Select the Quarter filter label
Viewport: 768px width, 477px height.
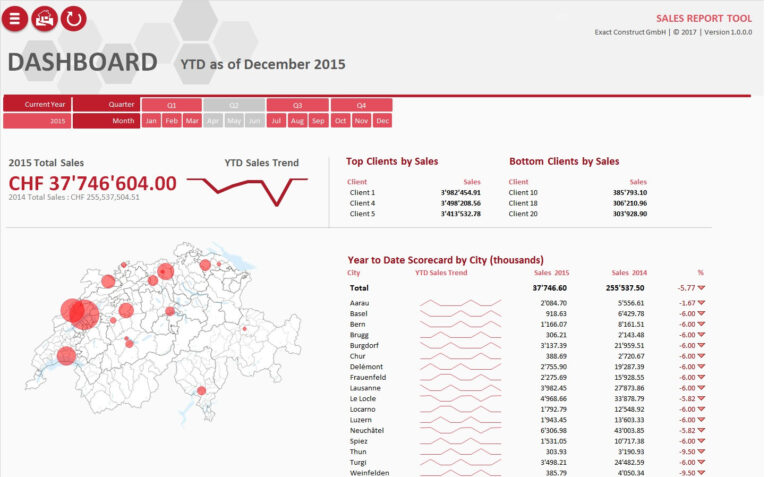click(x=106, y=105)
